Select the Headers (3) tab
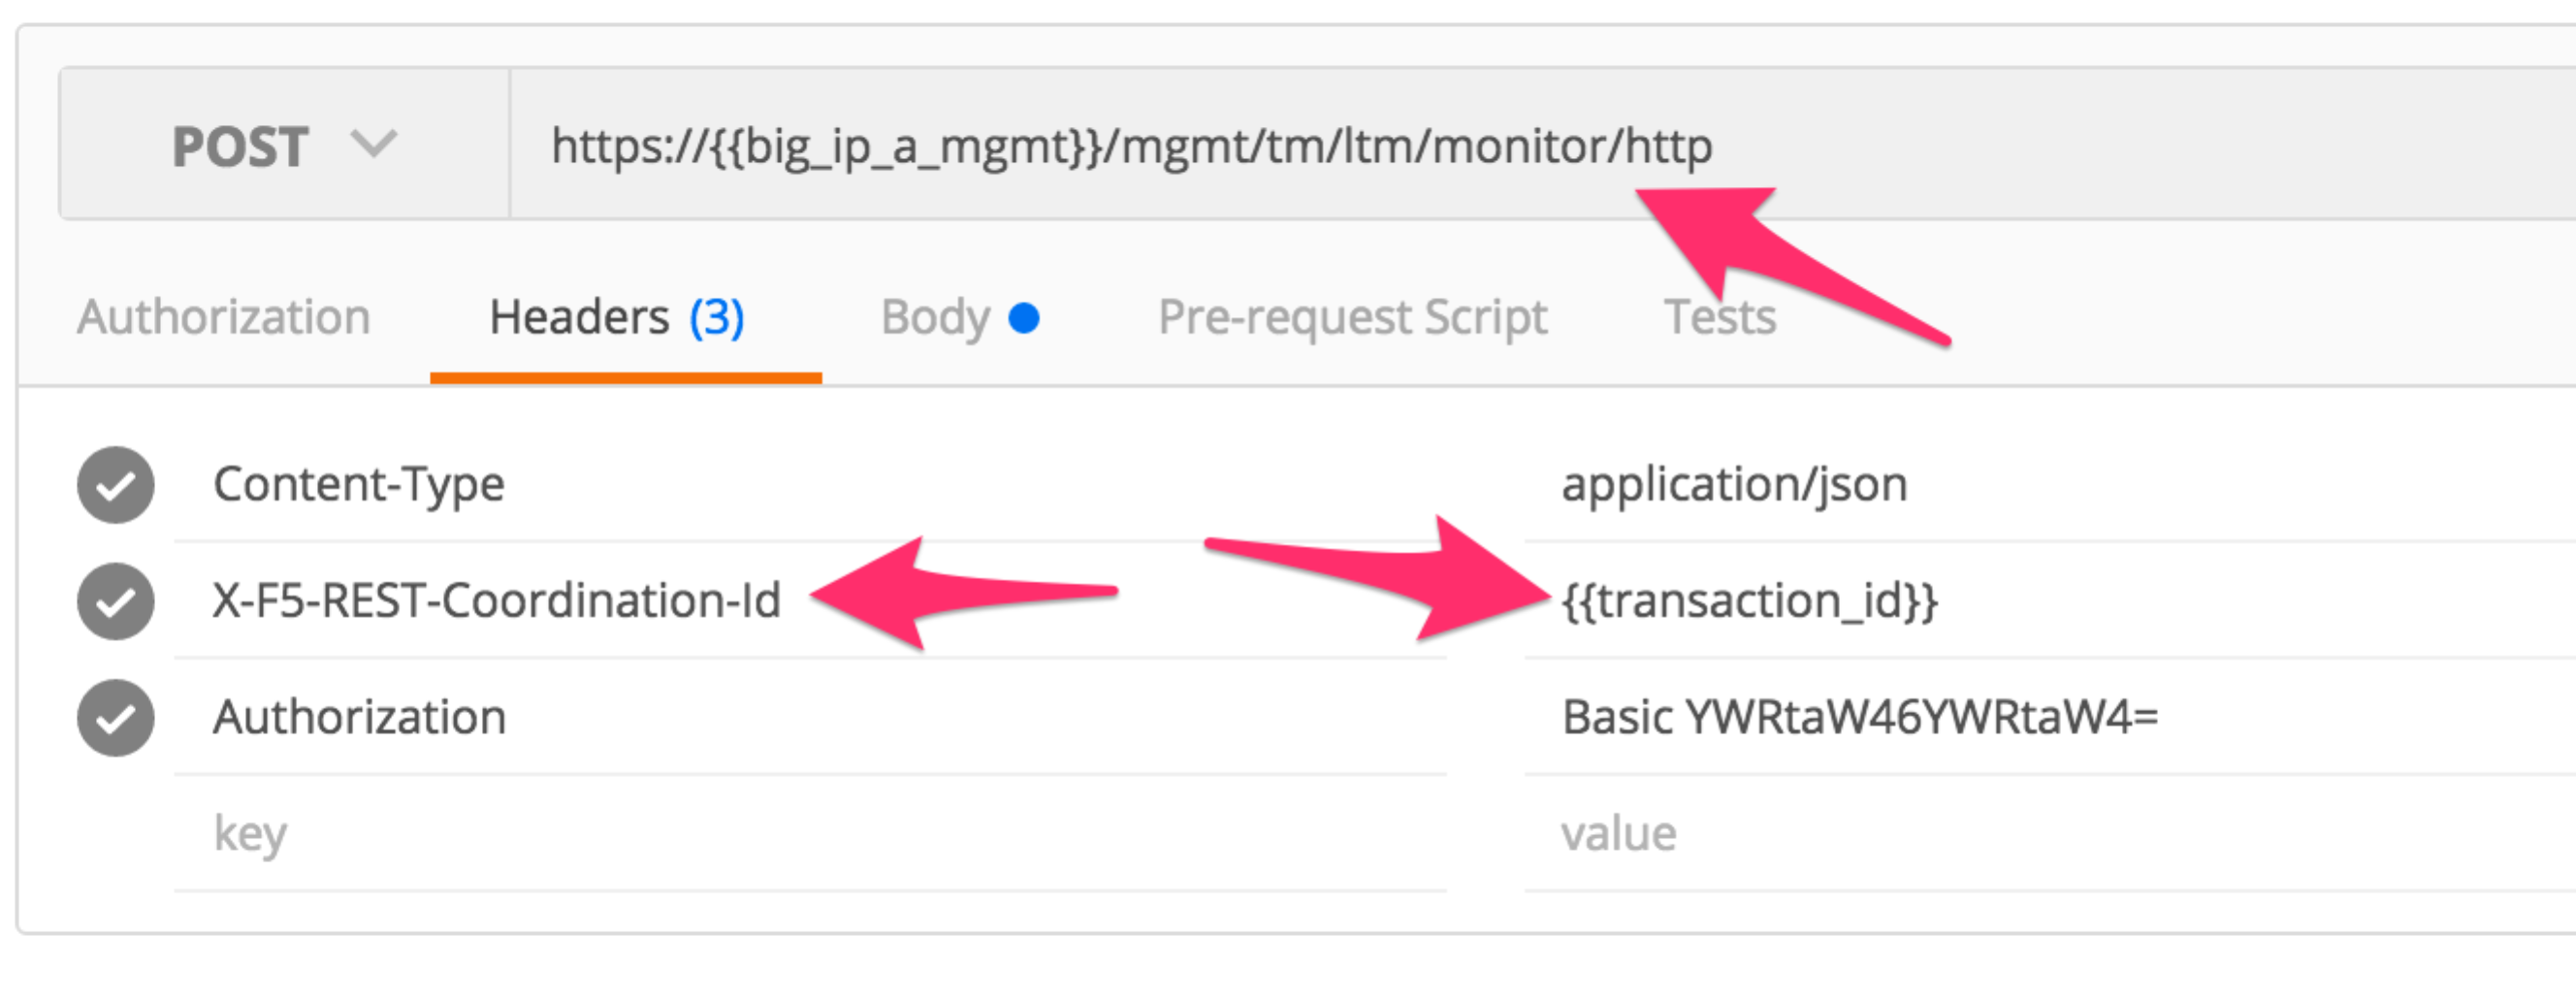 pos(617,318)
